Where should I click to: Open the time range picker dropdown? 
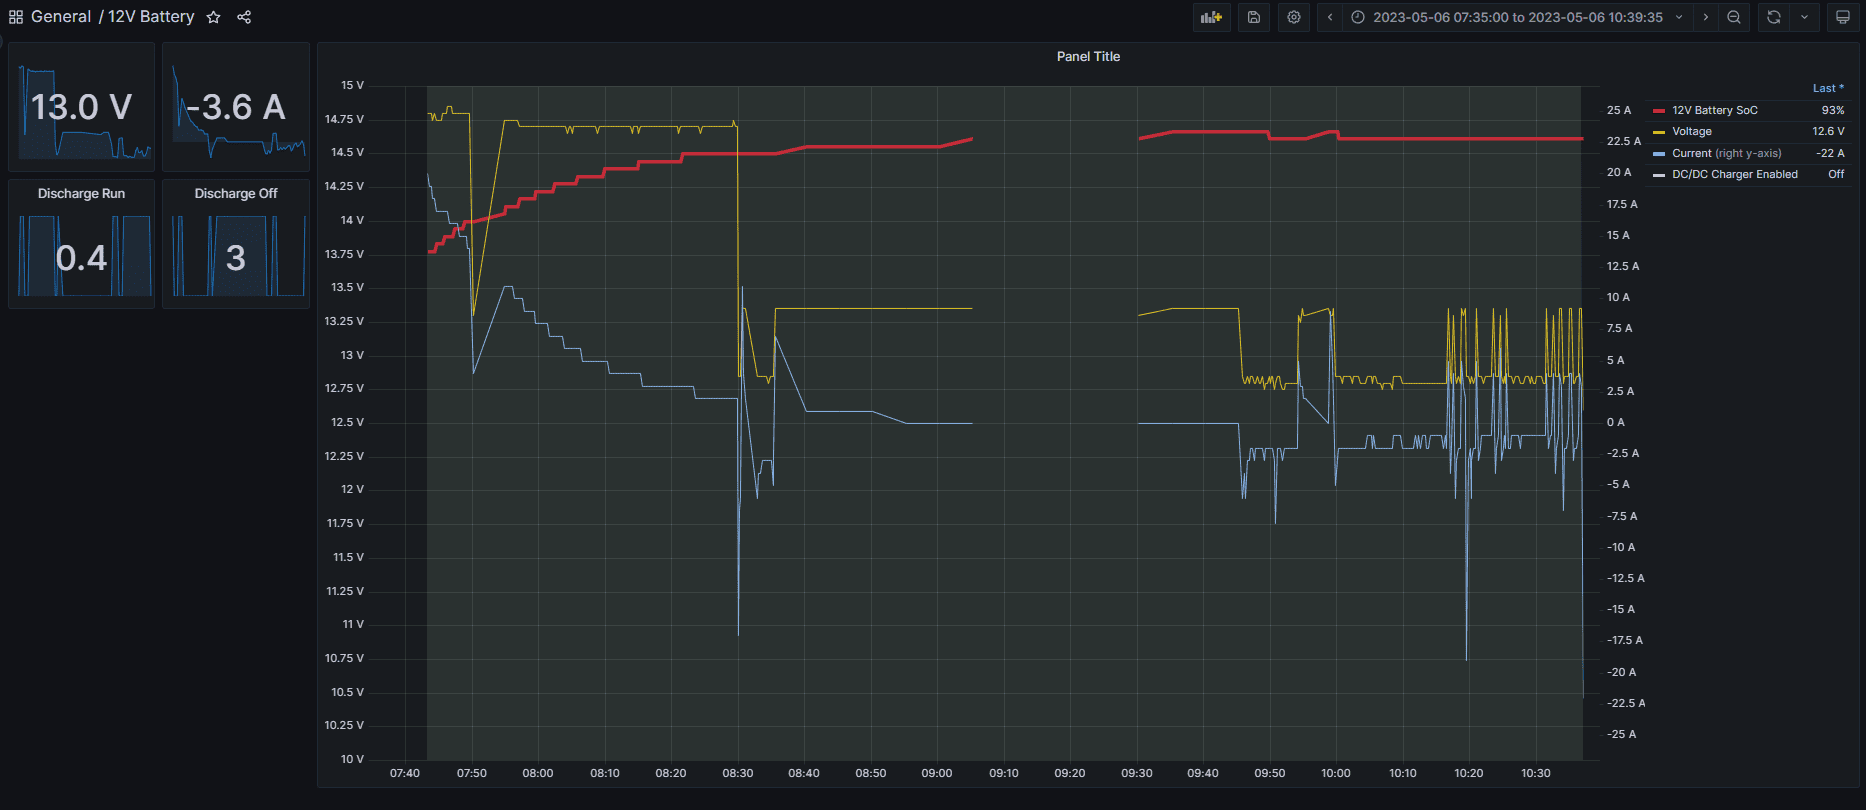[x=1517, y=17]
